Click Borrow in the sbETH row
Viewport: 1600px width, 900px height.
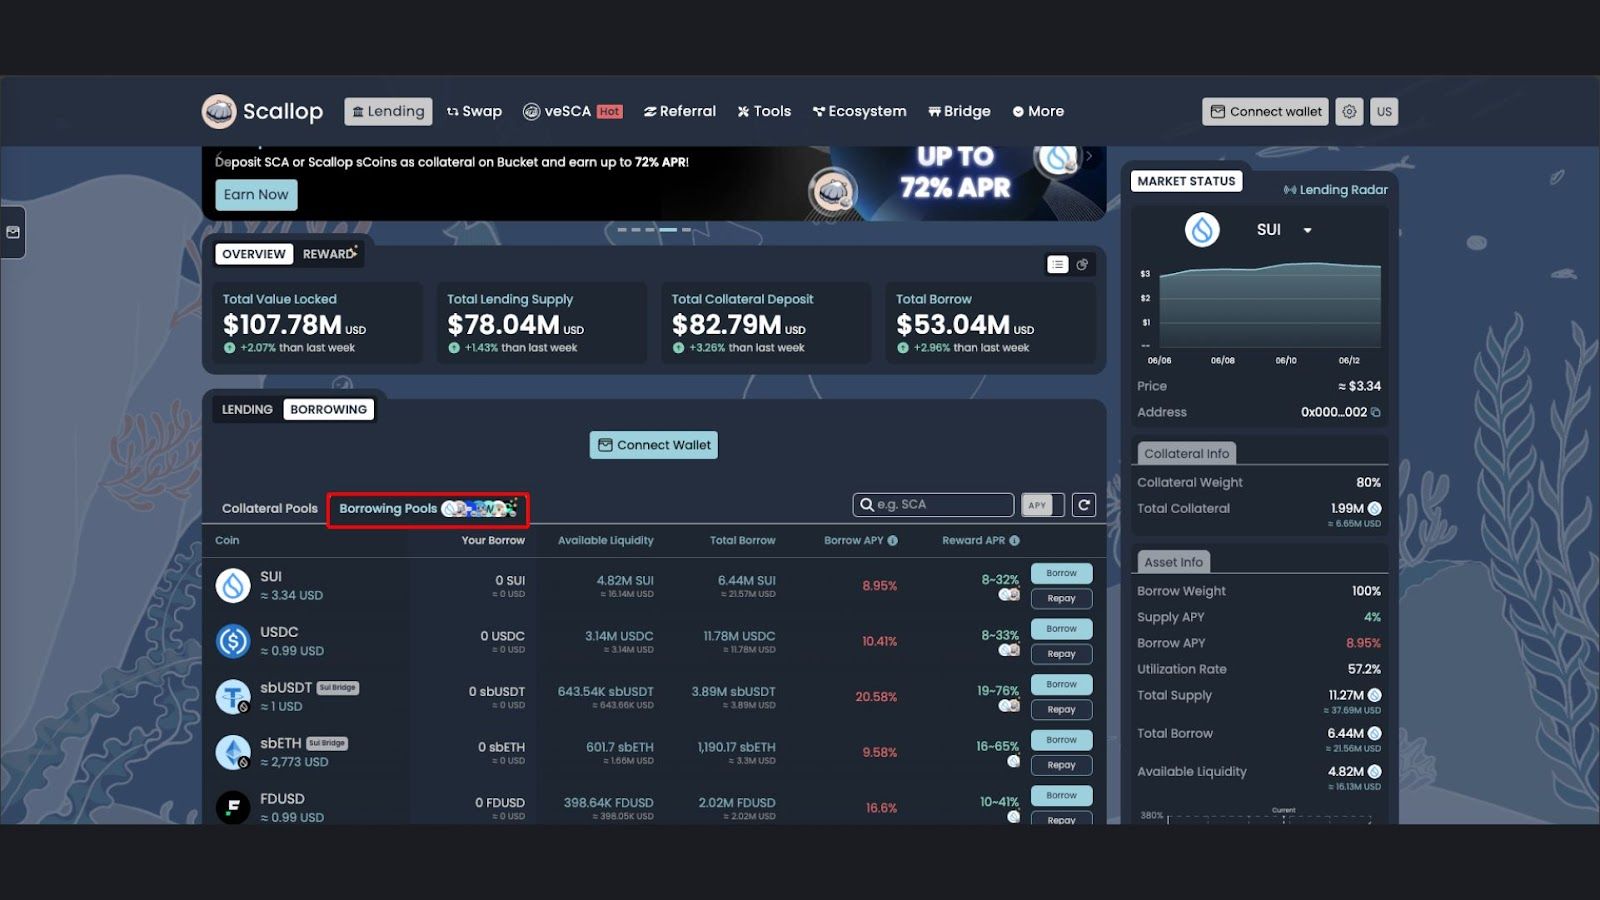(1061, 740)
